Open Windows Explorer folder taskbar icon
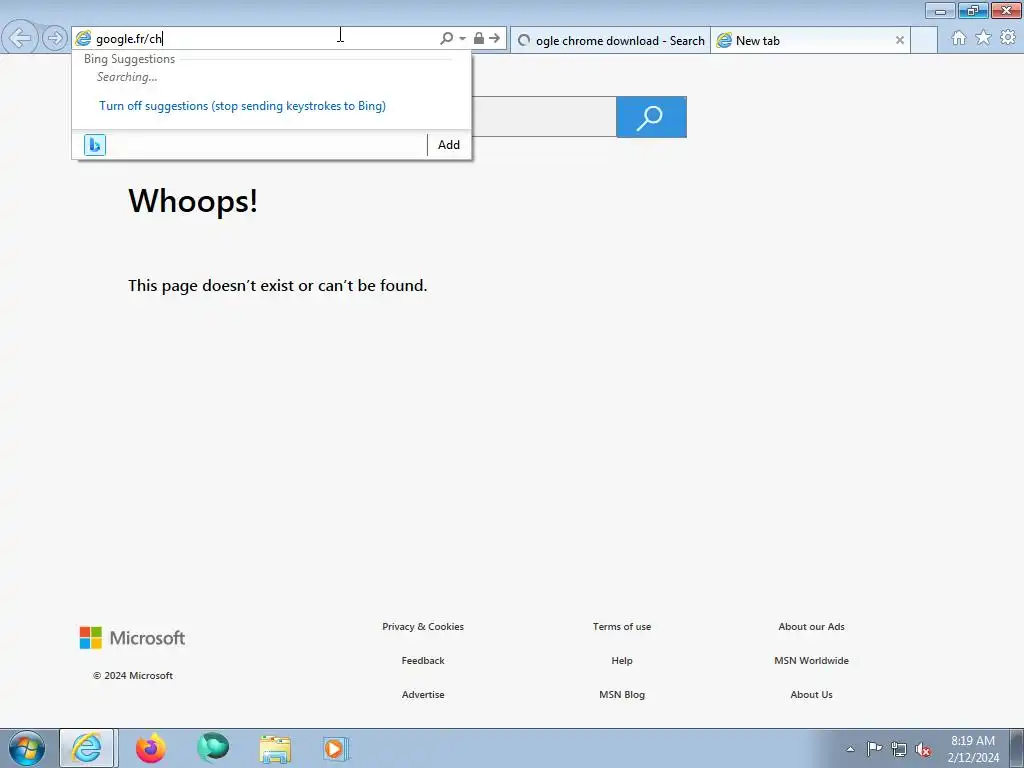The height and width of the screenshot is (768, 1024). coord(275,748)
